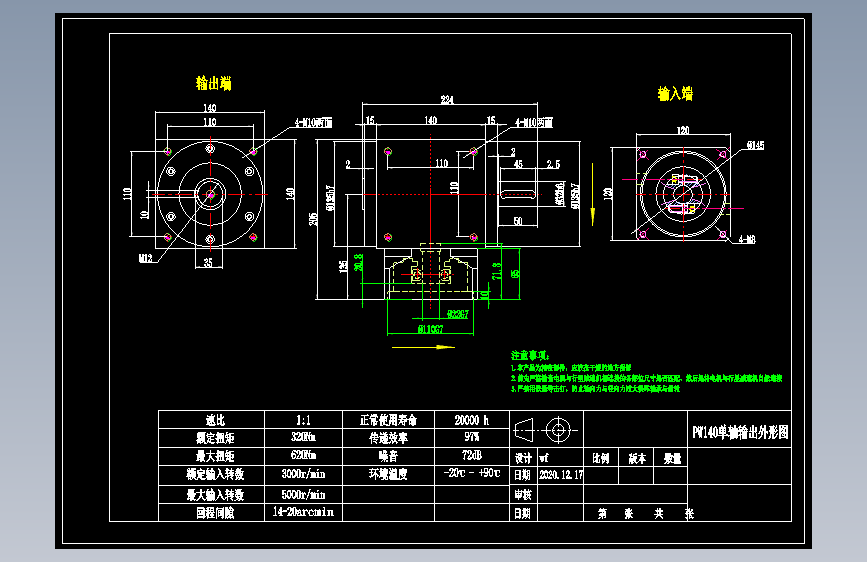Click the 305 height dimension
Viewport: 867px width, 562px height.
click(x=314, y=219)
